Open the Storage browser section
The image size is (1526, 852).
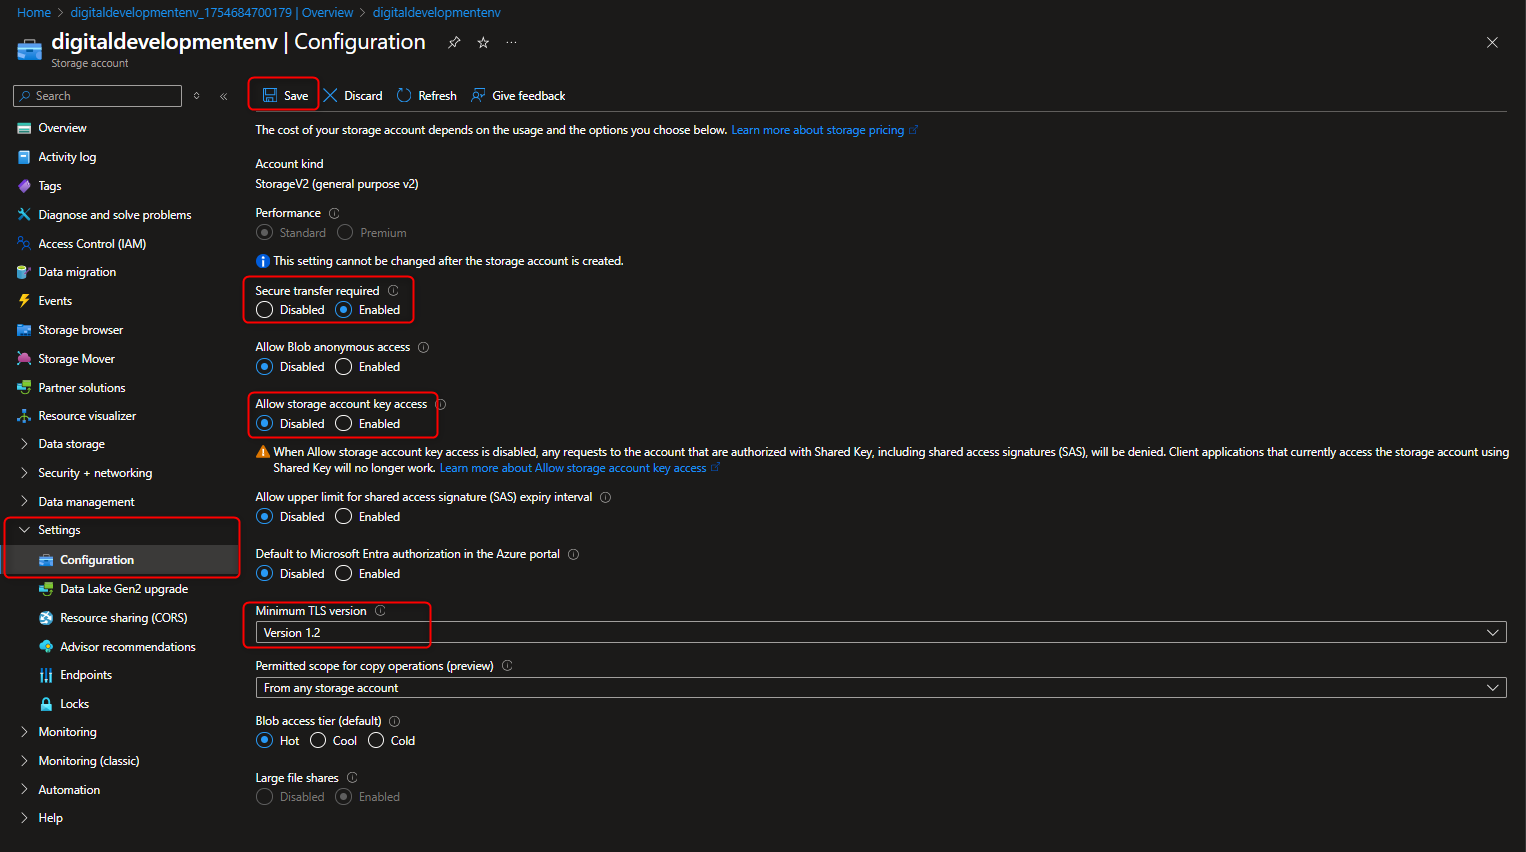79,329
